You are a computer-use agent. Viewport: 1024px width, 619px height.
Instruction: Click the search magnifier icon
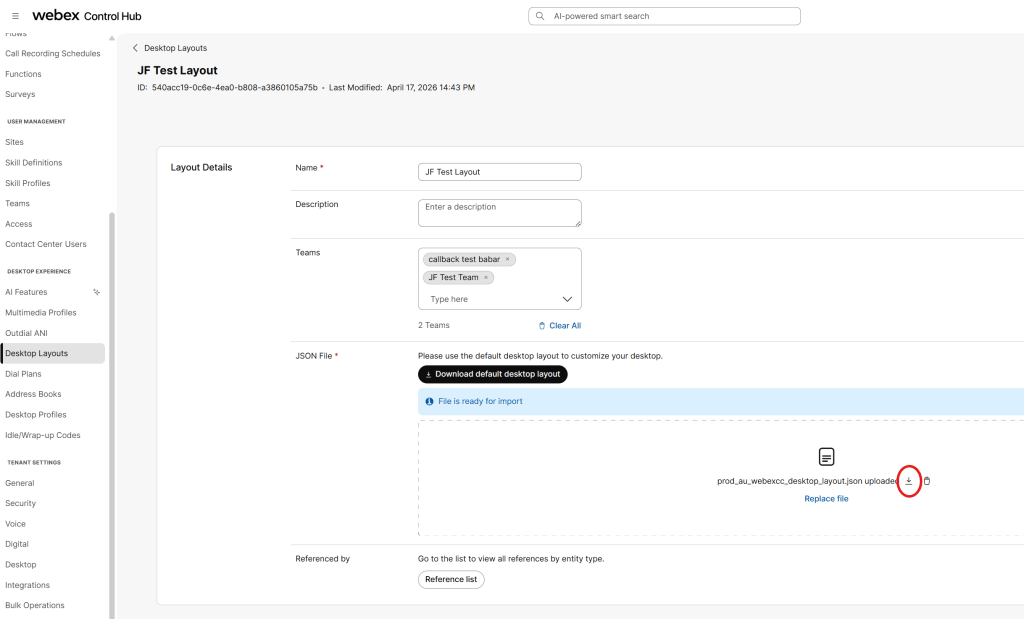click(541, 16)
